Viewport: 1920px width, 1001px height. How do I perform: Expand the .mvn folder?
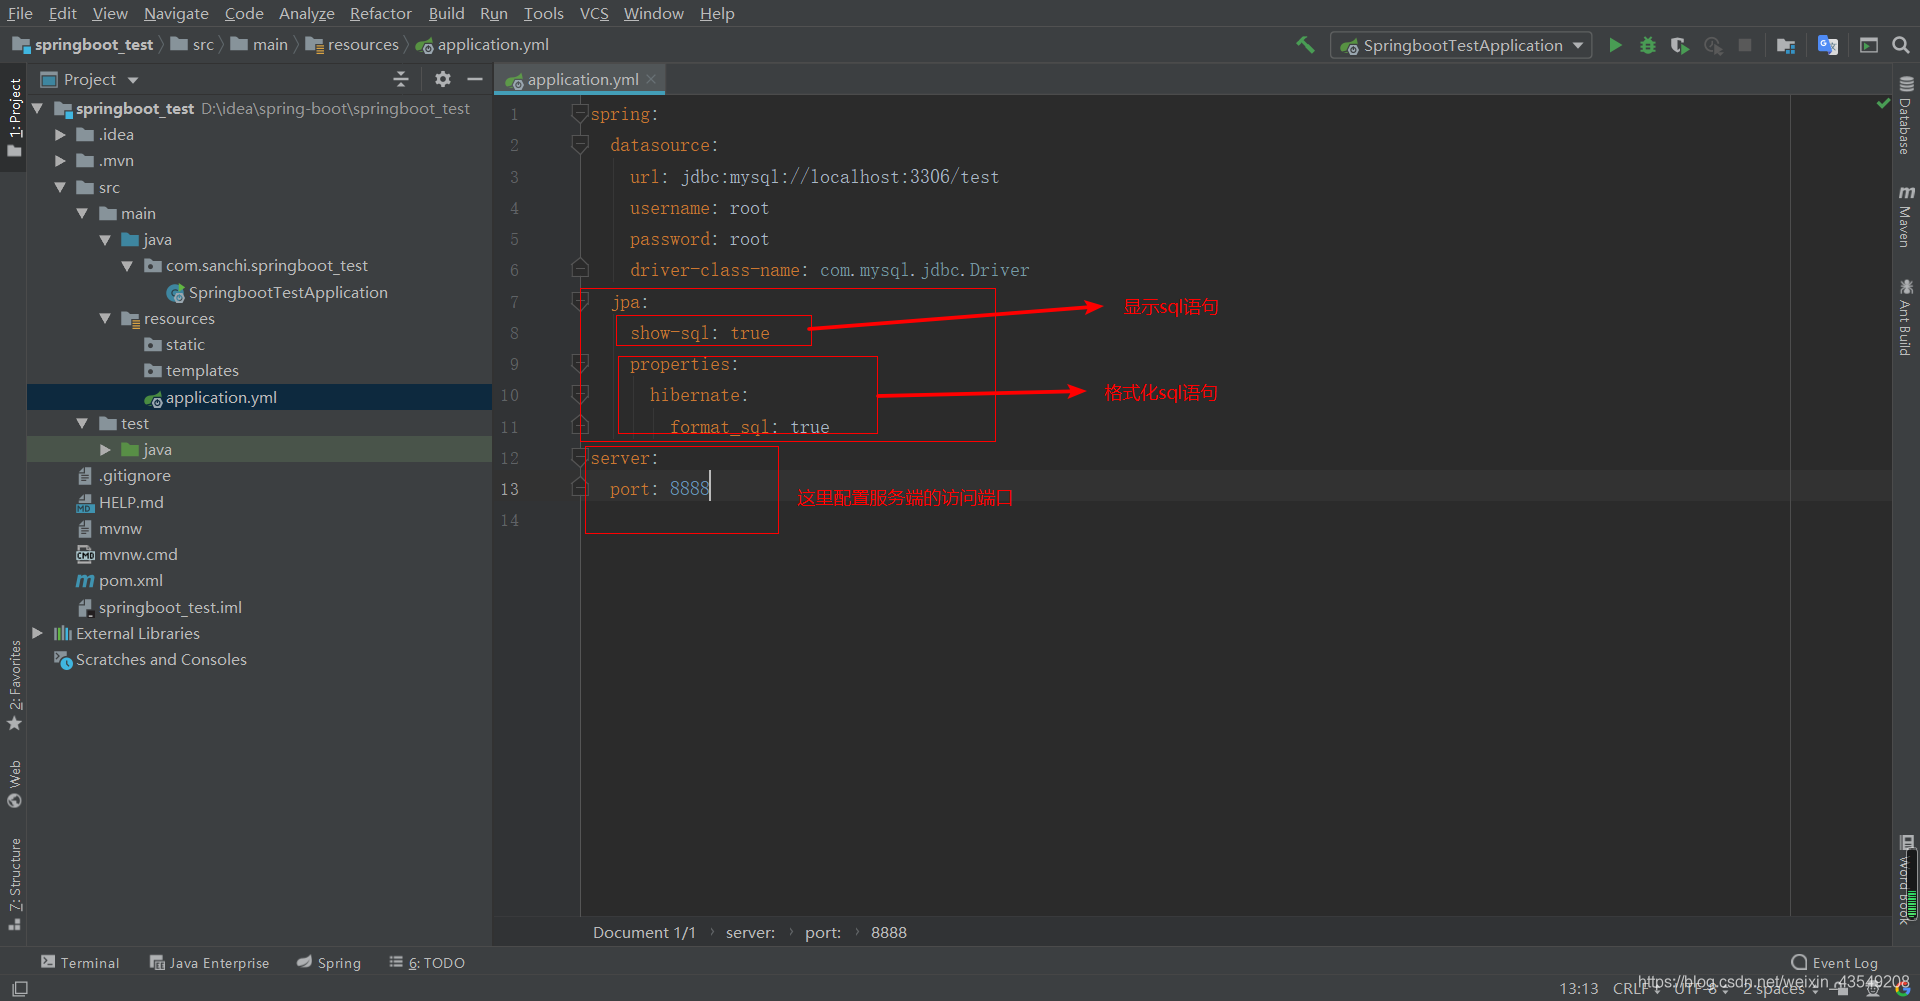tap(60, 160)
